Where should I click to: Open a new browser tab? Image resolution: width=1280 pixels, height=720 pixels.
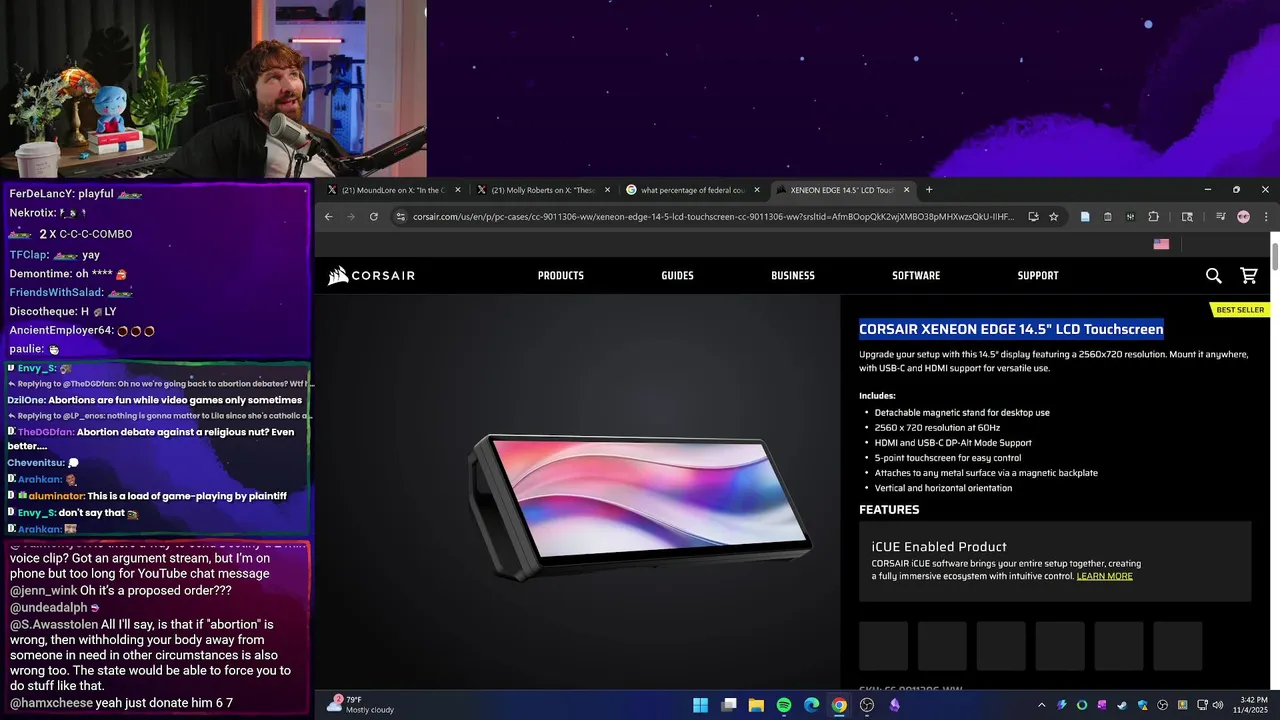pos(929,189)
